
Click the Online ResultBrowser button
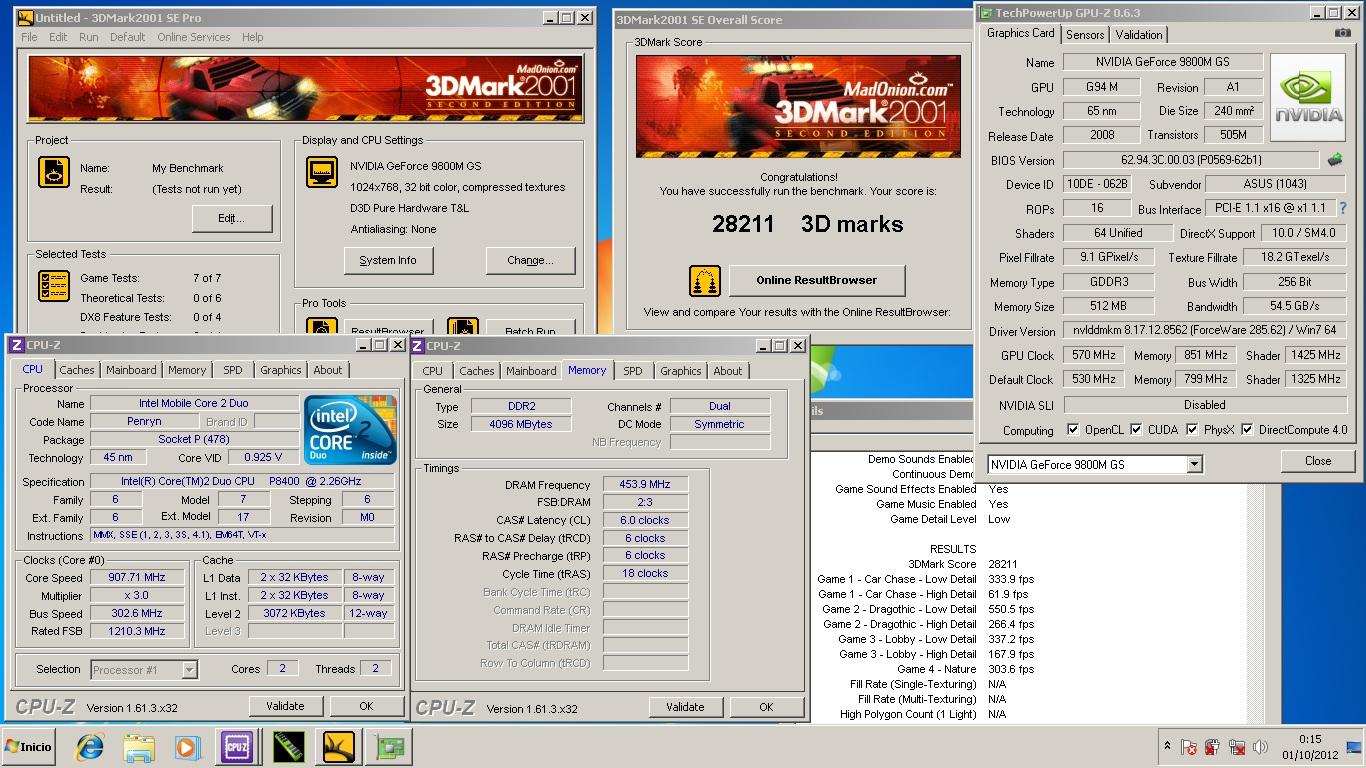pyautogui.click(x=817, y=280)
